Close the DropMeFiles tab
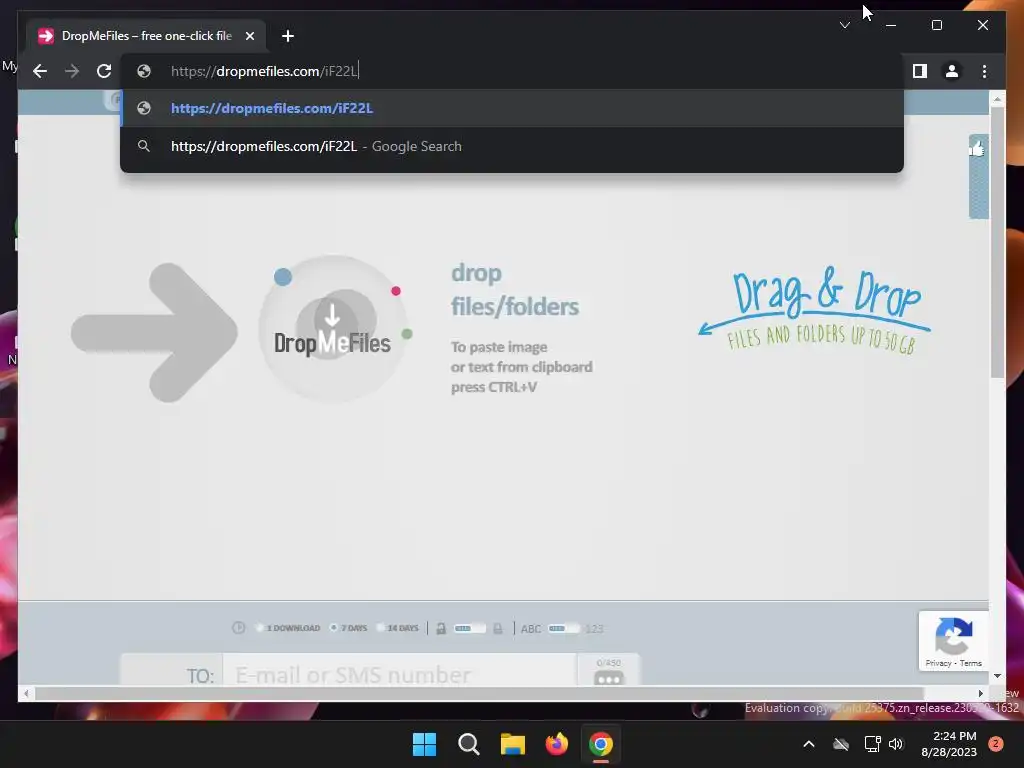 click(x=249, y=36)
